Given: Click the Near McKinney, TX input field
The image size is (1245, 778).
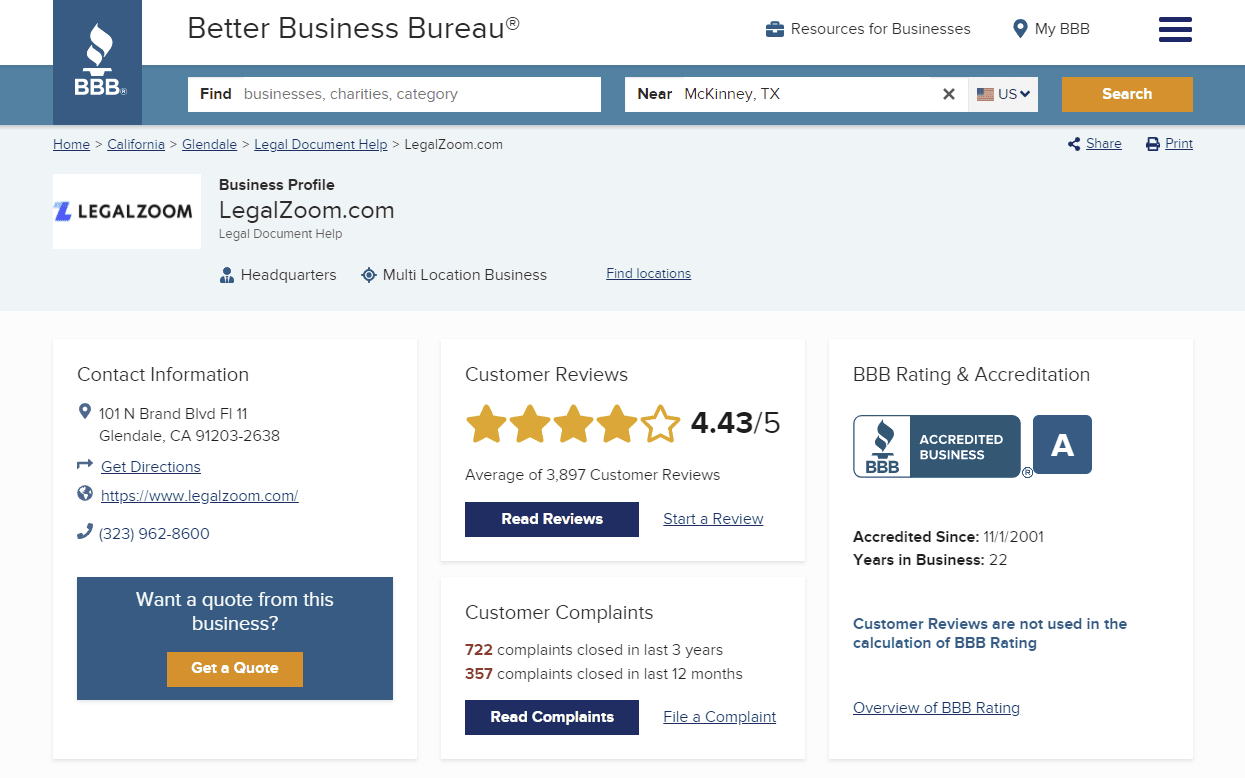Looking at the screenshot, I should coord(796,94).
